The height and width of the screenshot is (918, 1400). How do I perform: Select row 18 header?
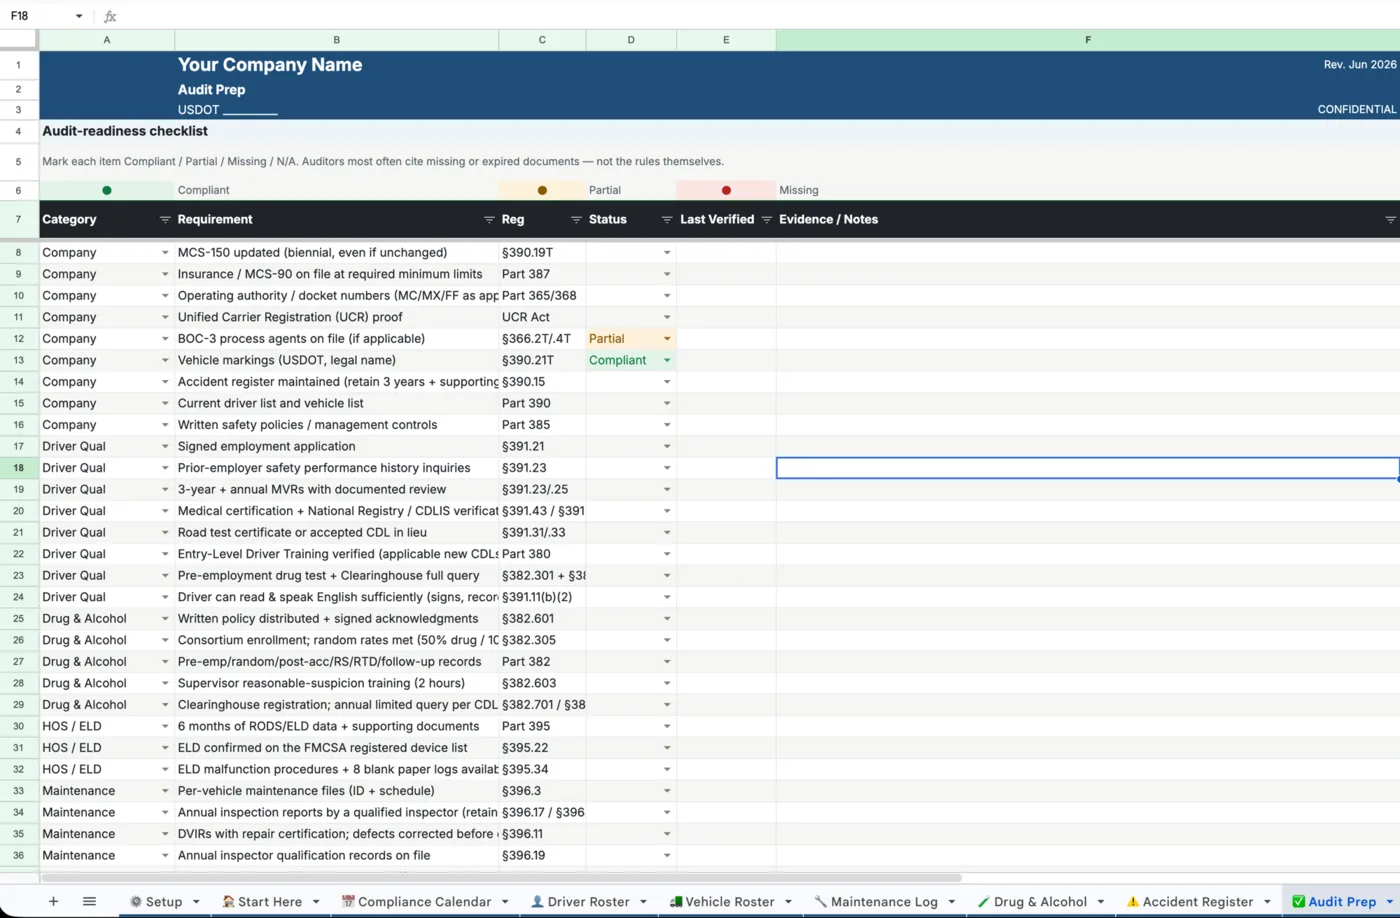coord(19,468)
